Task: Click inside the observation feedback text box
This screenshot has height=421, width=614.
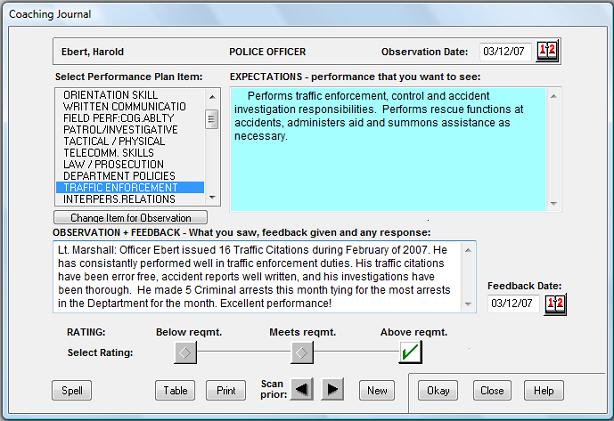Action: pos(265,276)
